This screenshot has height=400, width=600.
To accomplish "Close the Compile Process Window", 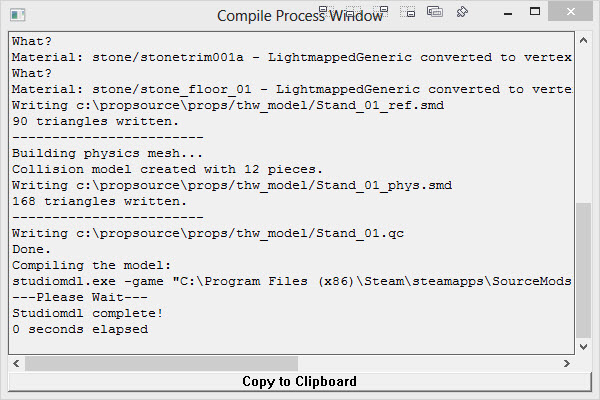I will coord(571,11).
